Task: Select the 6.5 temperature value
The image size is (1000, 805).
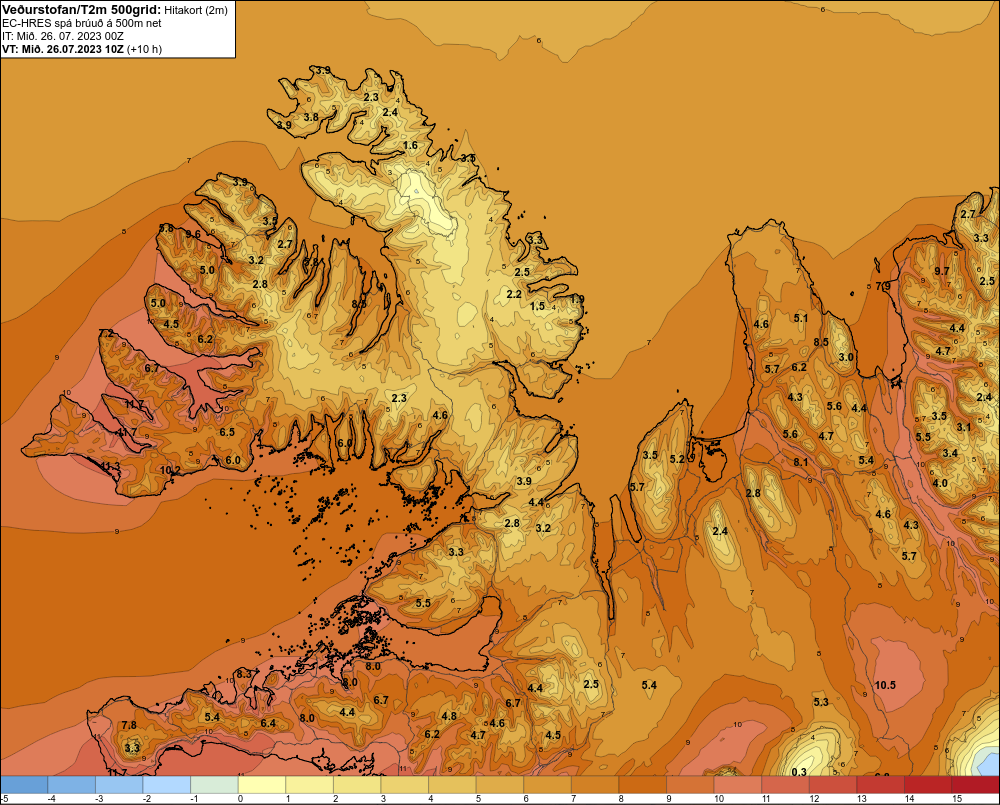Action: click(x=227, y=432)
